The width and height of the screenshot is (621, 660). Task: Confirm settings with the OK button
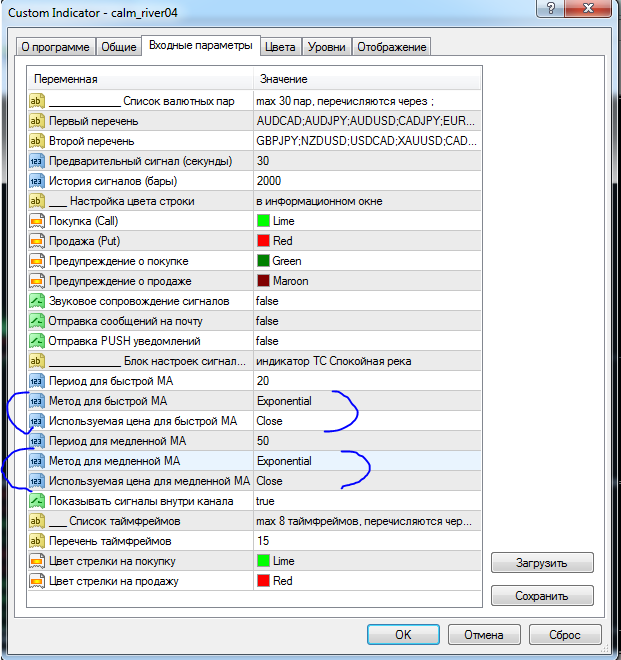[x=403, y=634]
